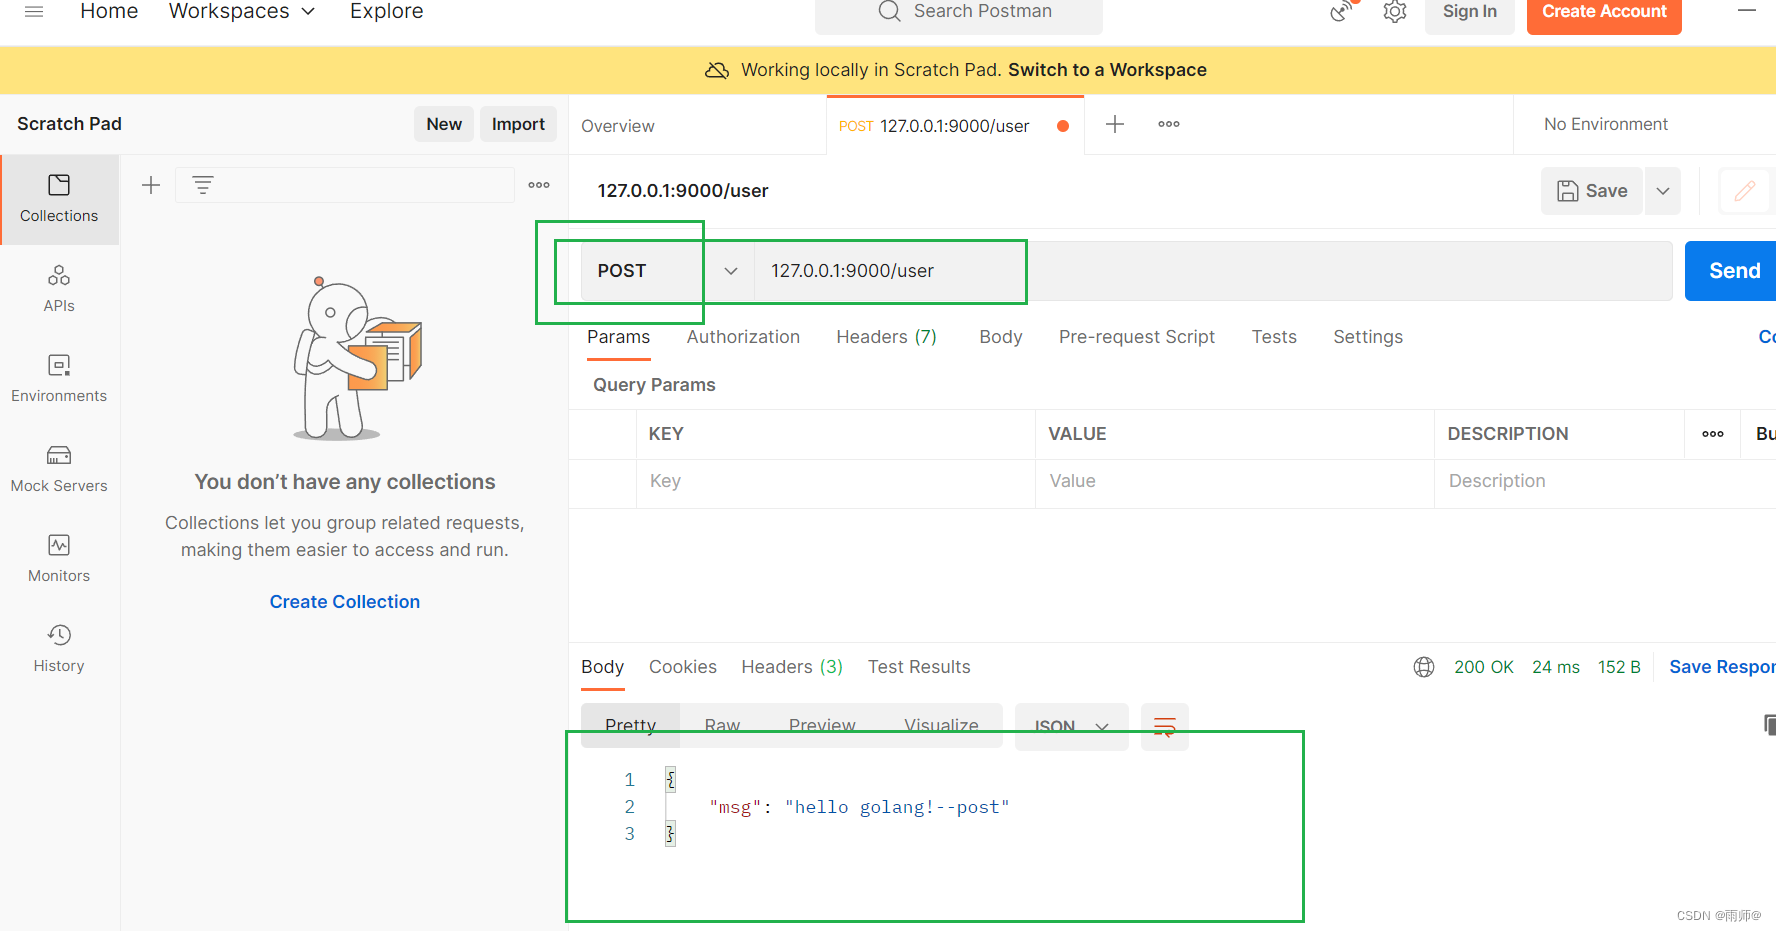Open the Environments sidebar panel
The height and width of the screenshot is (931, 1776).
pos(59,379)
